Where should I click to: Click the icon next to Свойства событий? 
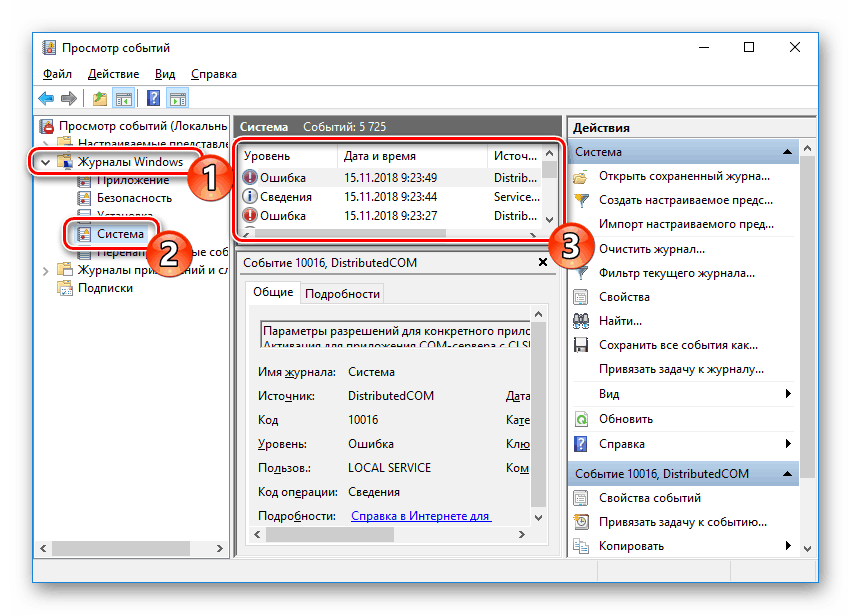click(581, 497)
